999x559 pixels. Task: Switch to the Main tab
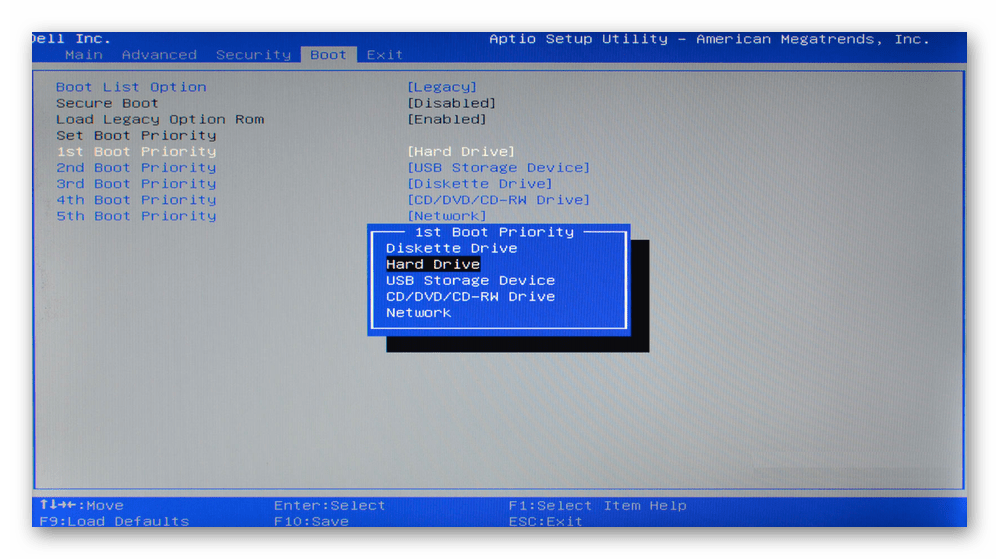[83, 55]
